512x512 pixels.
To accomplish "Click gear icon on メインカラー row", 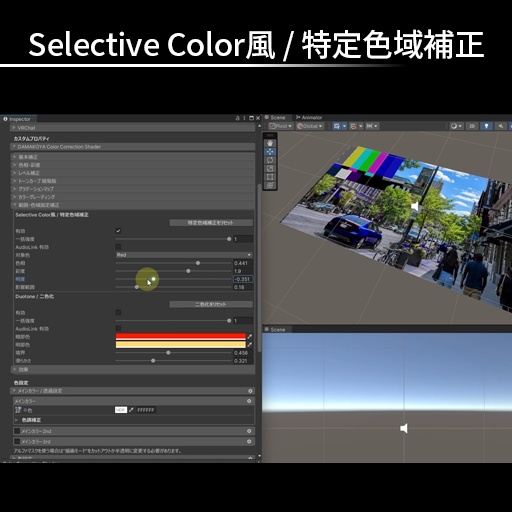I will [x=249, y=401].
